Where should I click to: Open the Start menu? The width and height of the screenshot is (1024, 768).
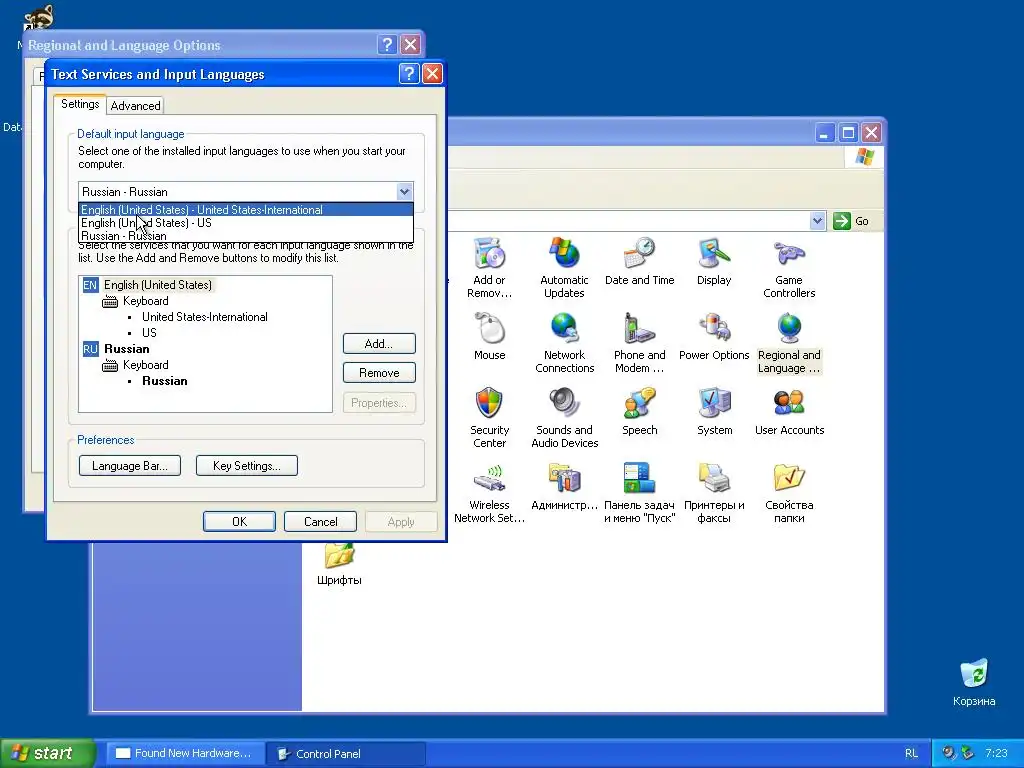tap(48, 753)
